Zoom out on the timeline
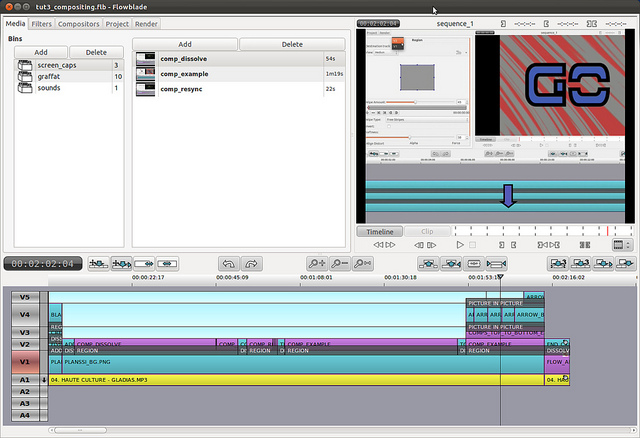Viewport: 640px width, 438px height. 338,263
